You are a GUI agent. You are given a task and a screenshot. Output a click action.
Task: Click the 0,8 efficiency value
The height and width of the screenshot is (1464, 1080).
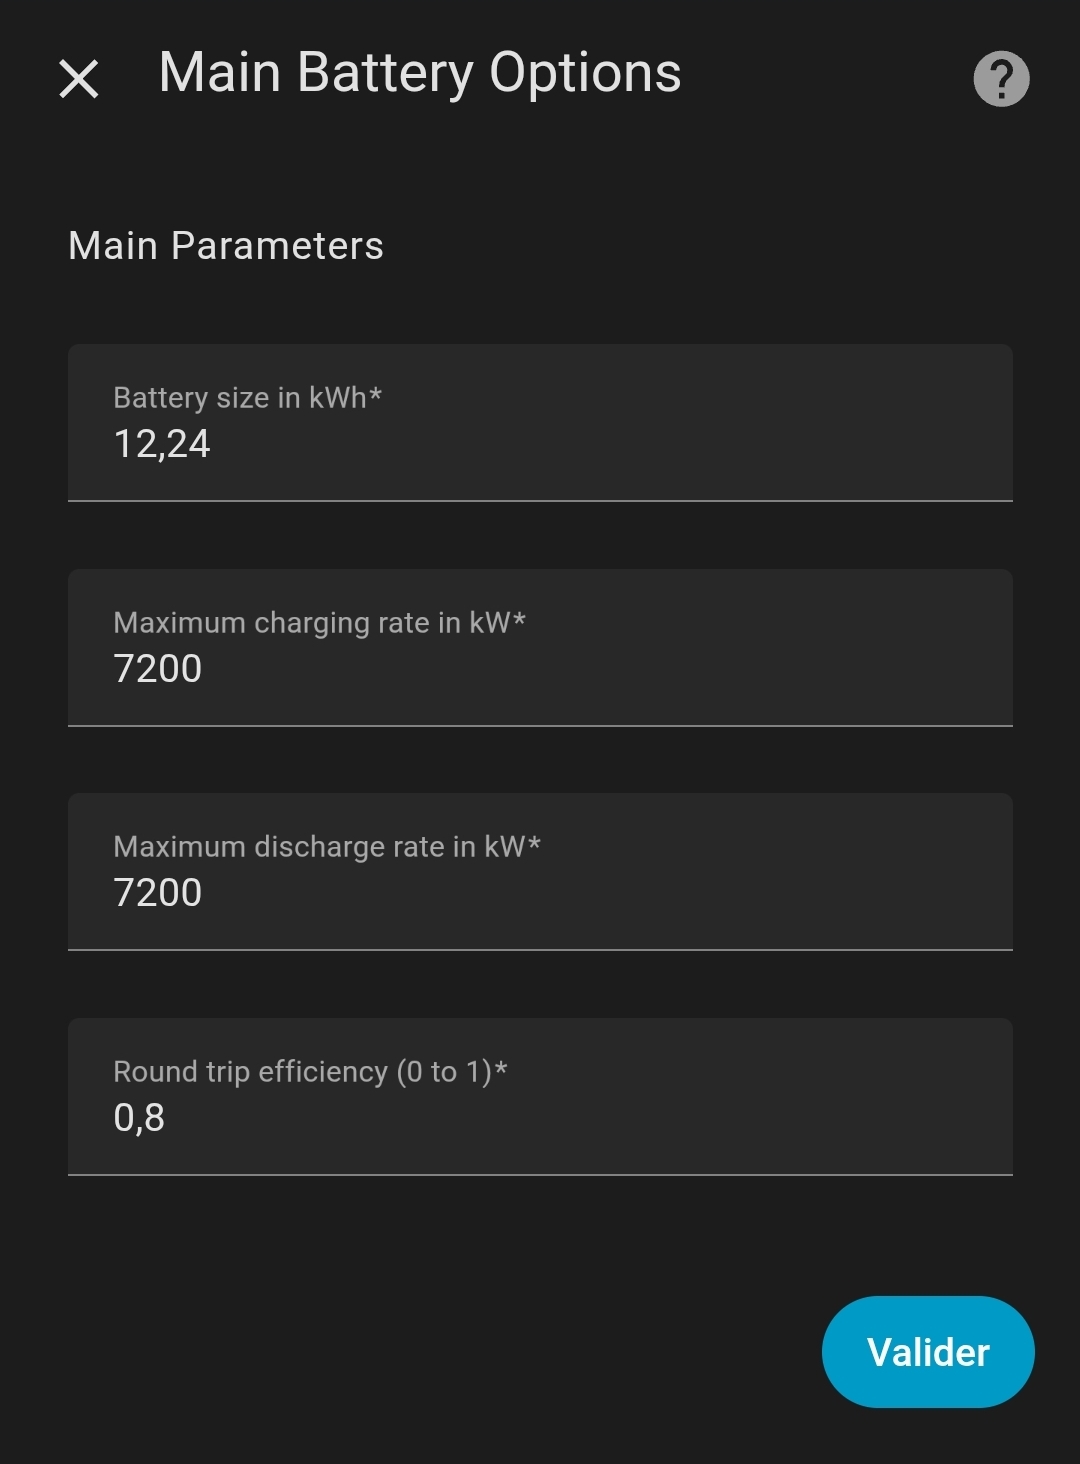139,1117
